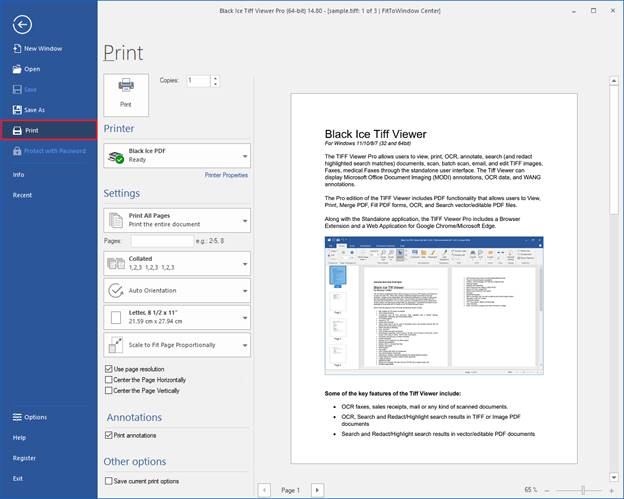Click the Pages range input field
This screenshot has height=499, width=624.
pos(162,241)
